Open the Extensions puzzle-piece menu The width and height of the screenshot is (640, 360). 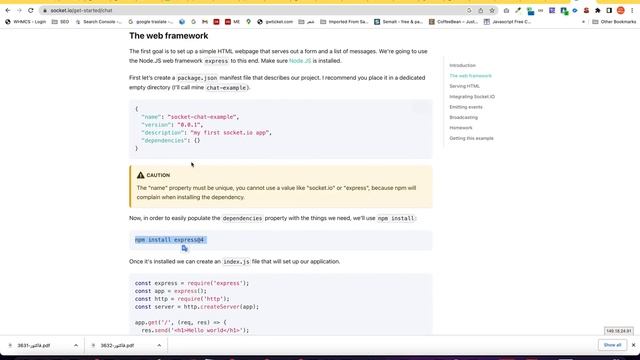pyautogui.click(x=598, y=10)
